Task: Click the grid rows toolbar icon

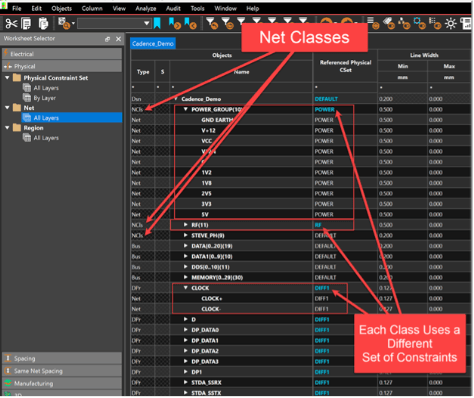Action: click(x=435, y=23)
